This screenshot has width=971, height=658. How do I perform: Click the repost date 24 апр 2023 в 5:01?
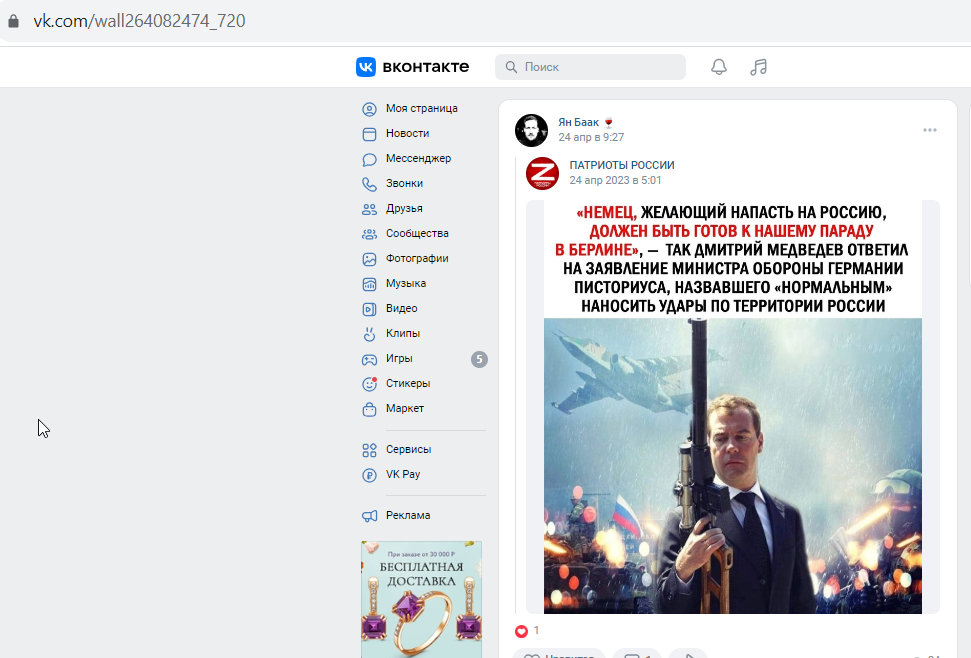(616, 180)
